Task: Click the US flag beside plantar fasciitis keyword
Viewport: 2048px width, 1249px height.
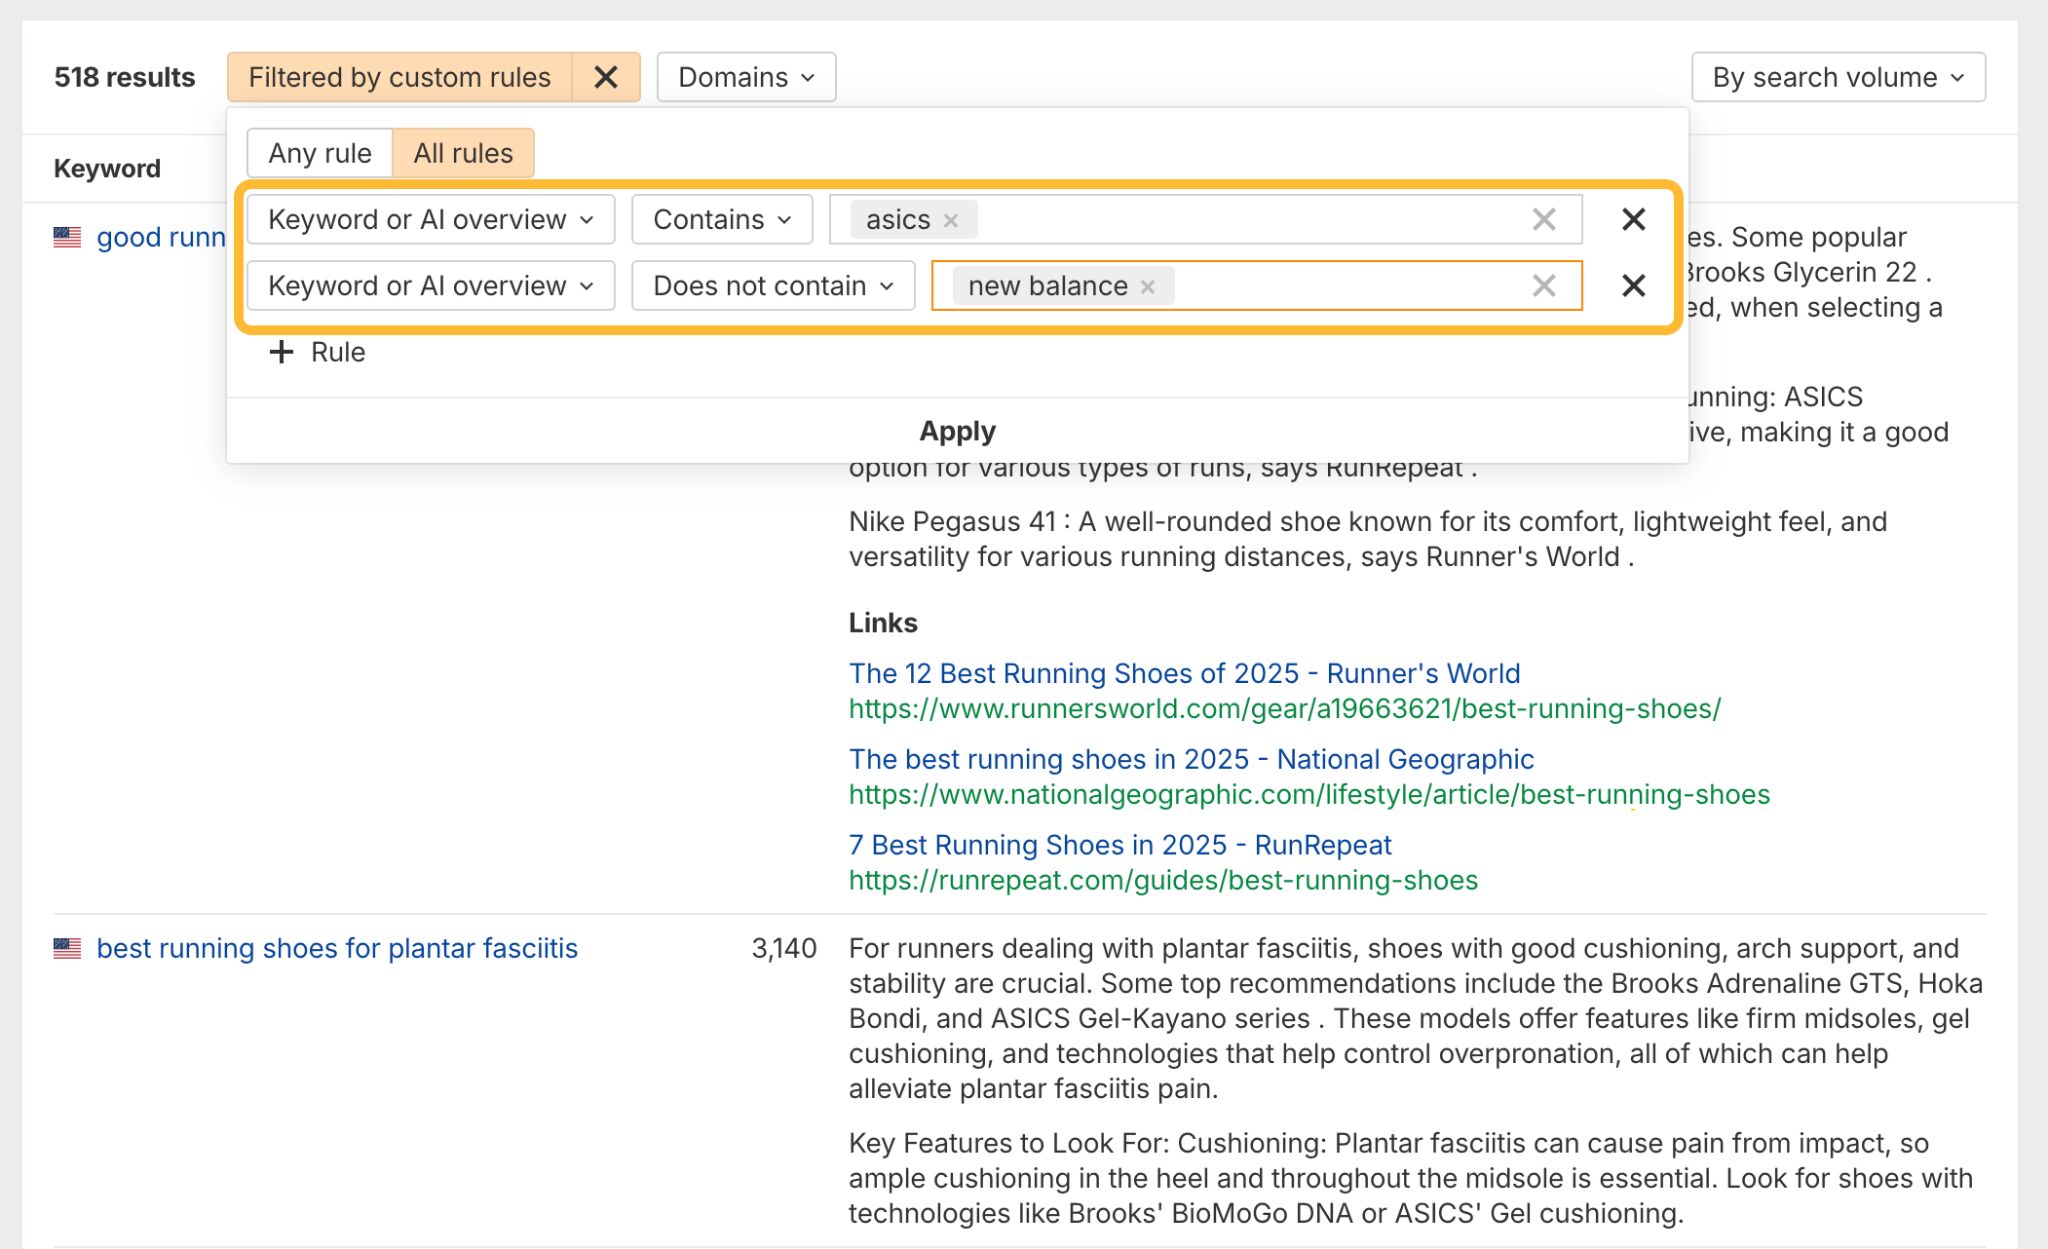Action: click(66, 947)
